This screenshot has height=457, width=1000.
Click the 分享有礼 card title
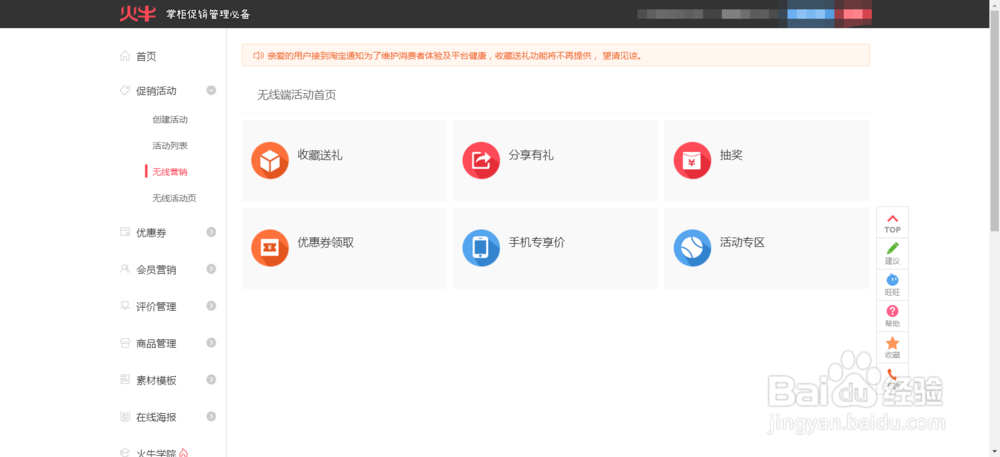pyautogui.click(x=531, y=155)
